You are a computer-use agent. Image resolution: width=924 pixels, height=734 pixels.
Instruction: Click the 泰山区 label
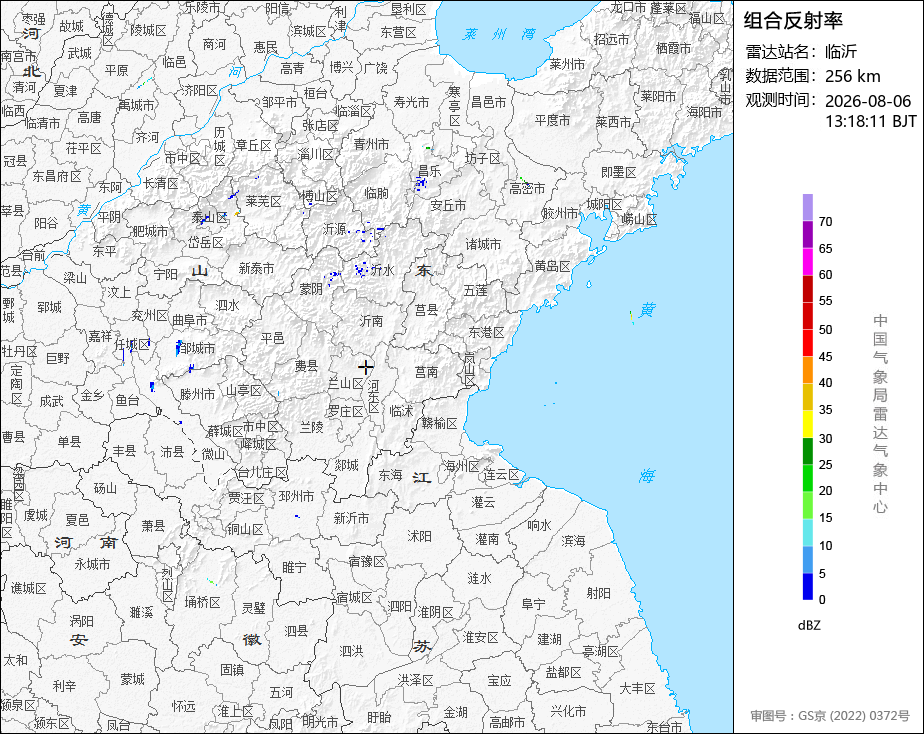click(209, 217)
